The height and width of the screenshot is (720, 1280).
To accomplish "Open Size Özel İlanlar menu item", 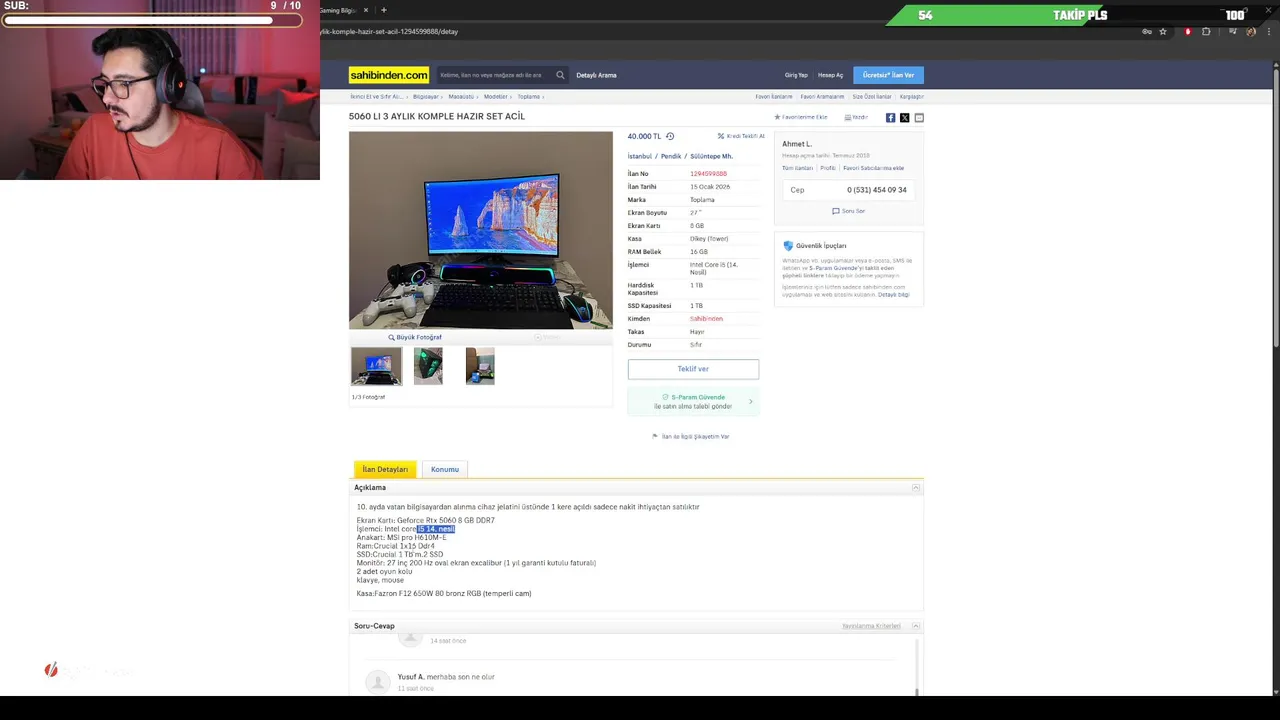I will pos(871,97).
